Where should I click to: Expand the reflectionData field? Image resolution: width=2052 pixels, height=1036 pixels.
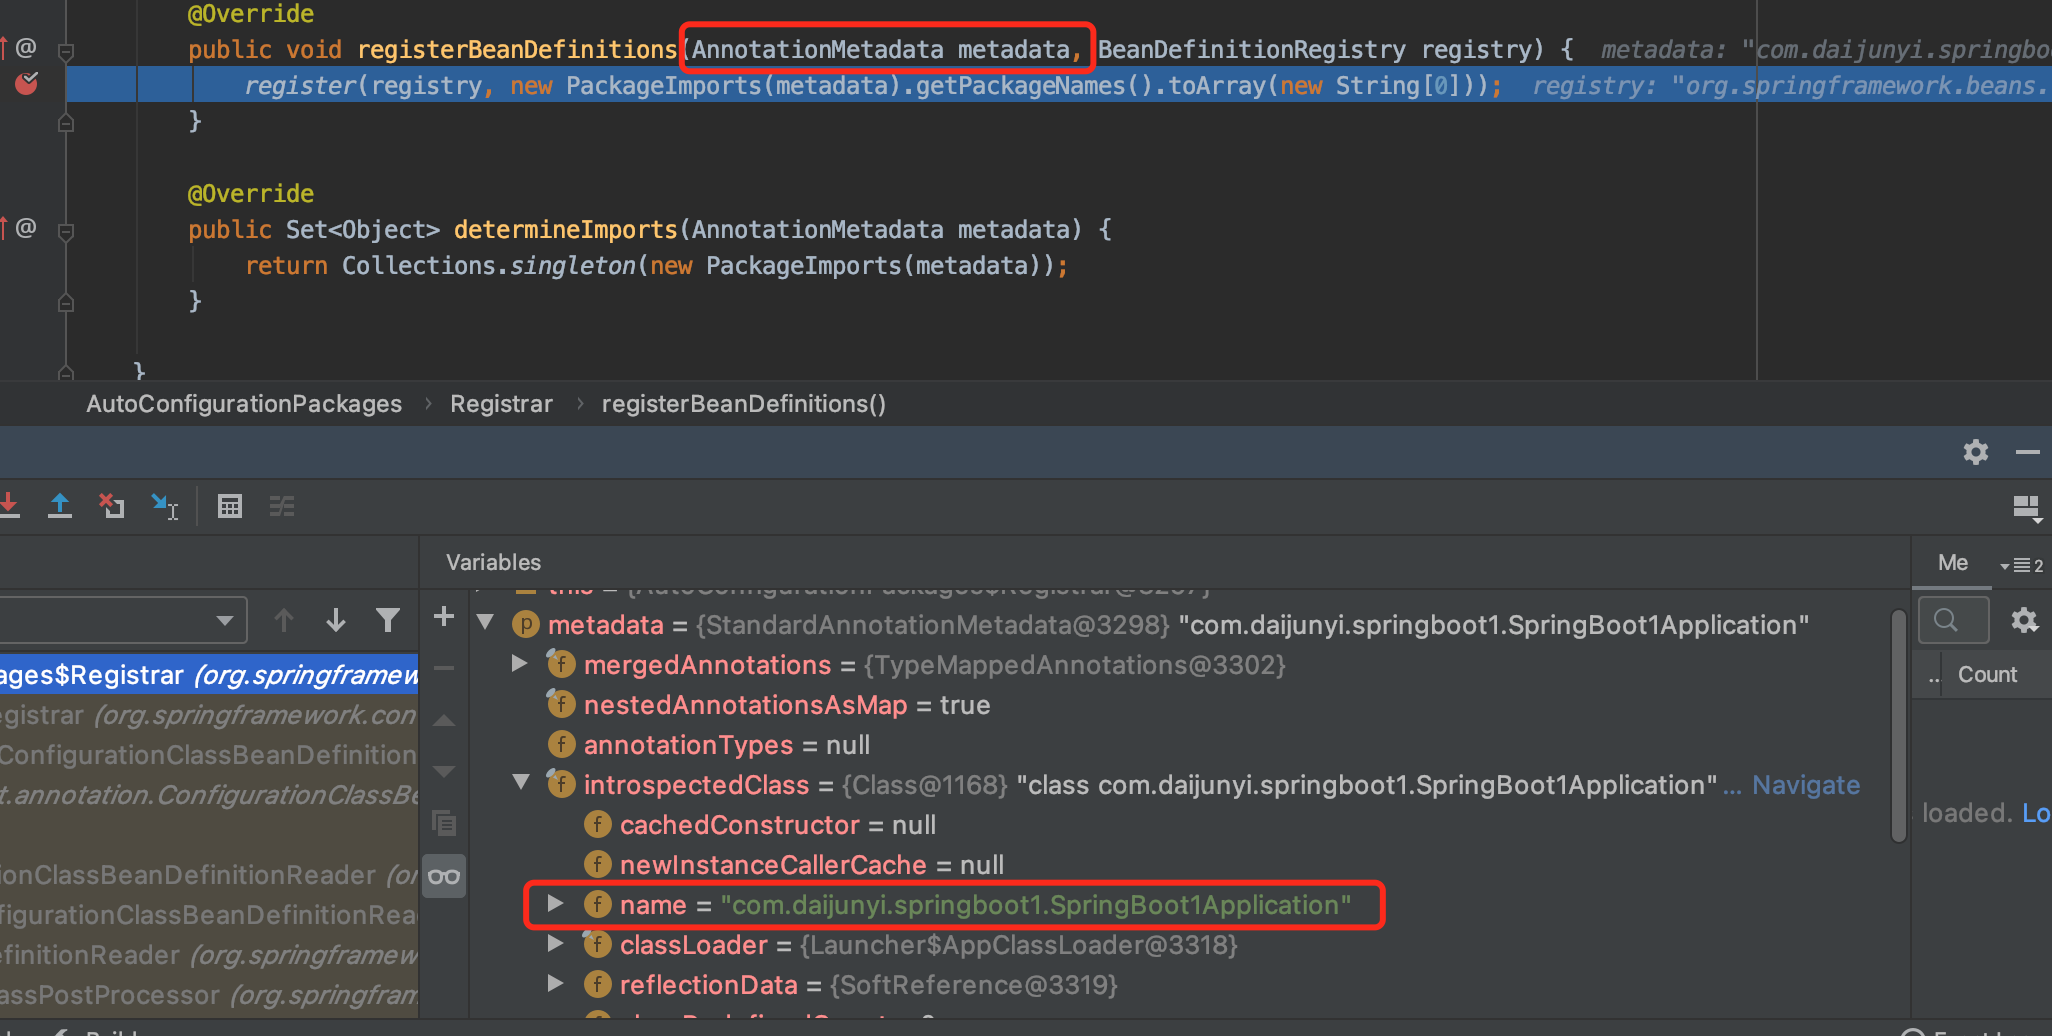[555, 983]
